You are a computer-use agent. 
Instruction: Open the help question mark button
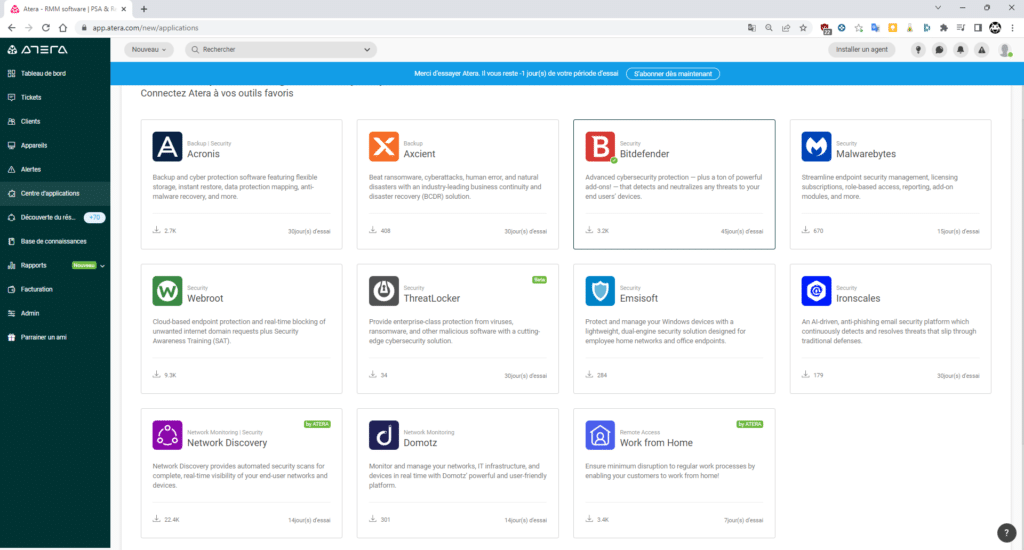tap(1006, 532)
